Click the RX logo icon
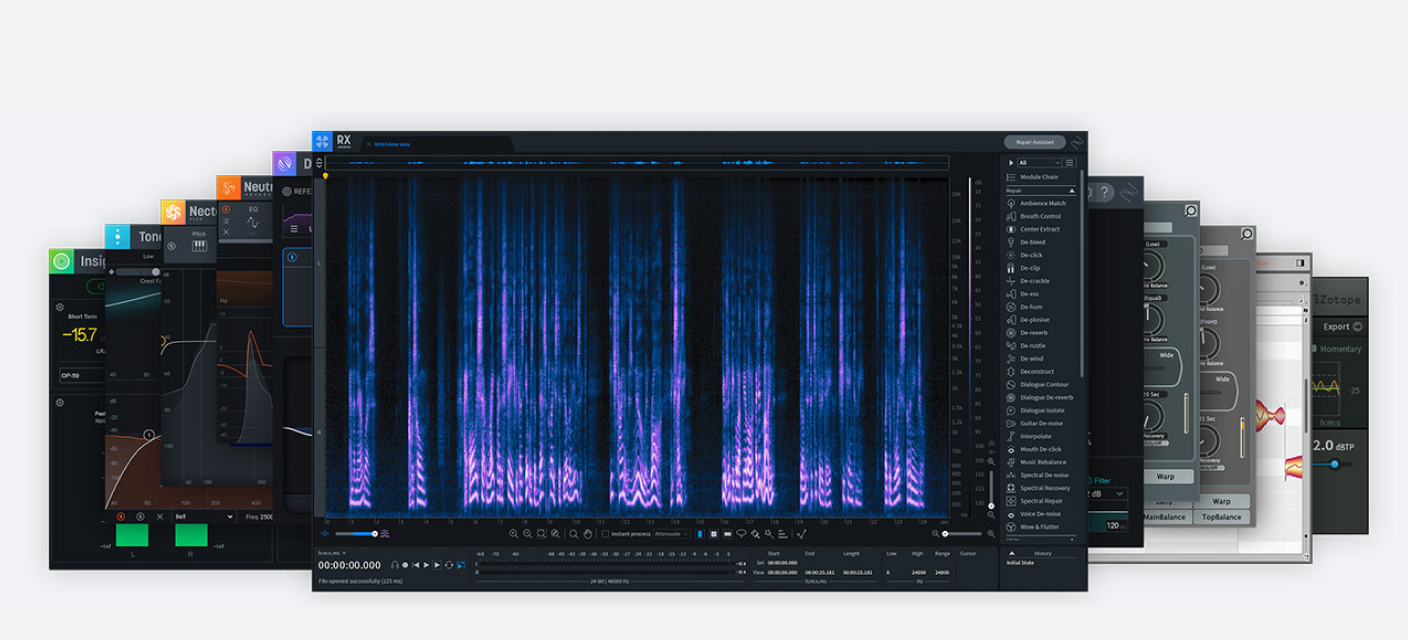Image resolution: width=1408 pixels, height=640 pixels. tap(322, 142)
